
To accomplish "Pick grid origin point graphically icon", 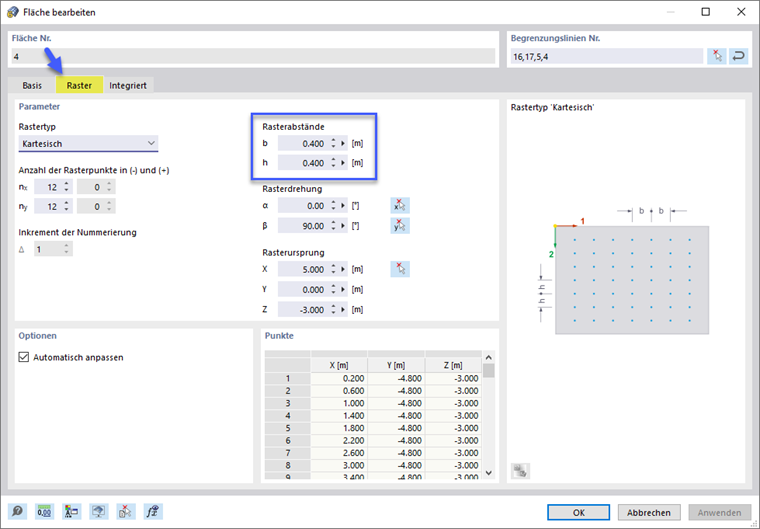I will point(400,269).
